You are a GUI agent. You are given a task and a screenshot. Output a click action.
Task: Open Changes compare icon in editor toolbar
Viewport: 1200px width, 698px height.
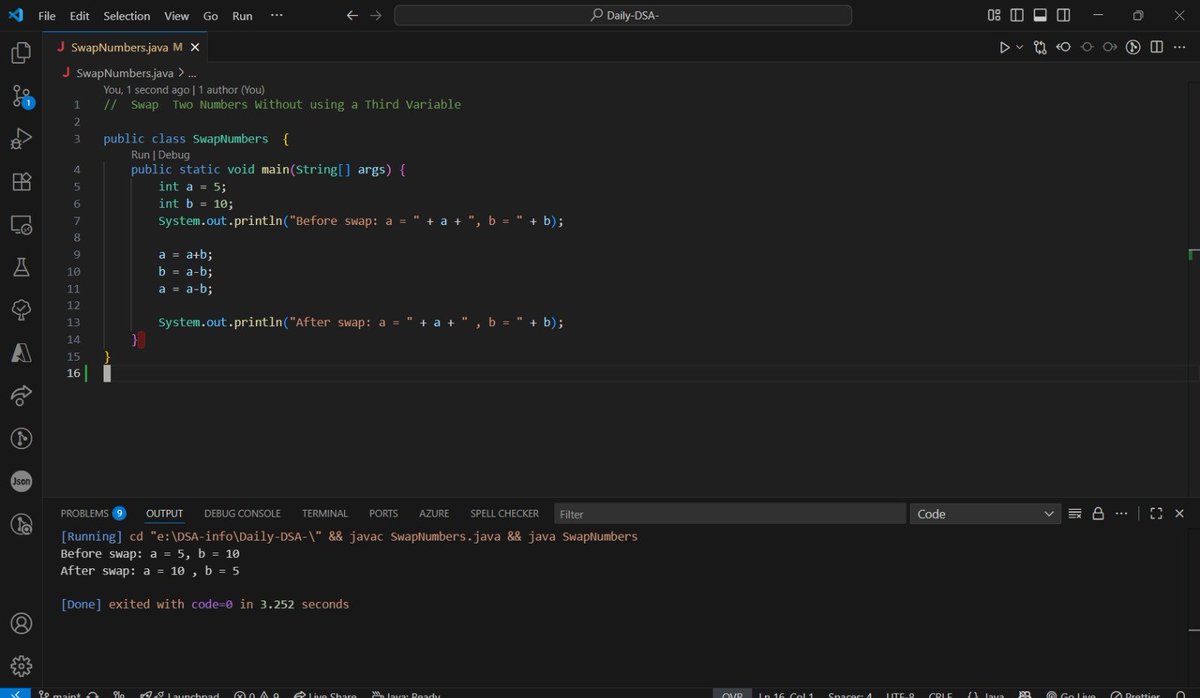(1041, 47)
